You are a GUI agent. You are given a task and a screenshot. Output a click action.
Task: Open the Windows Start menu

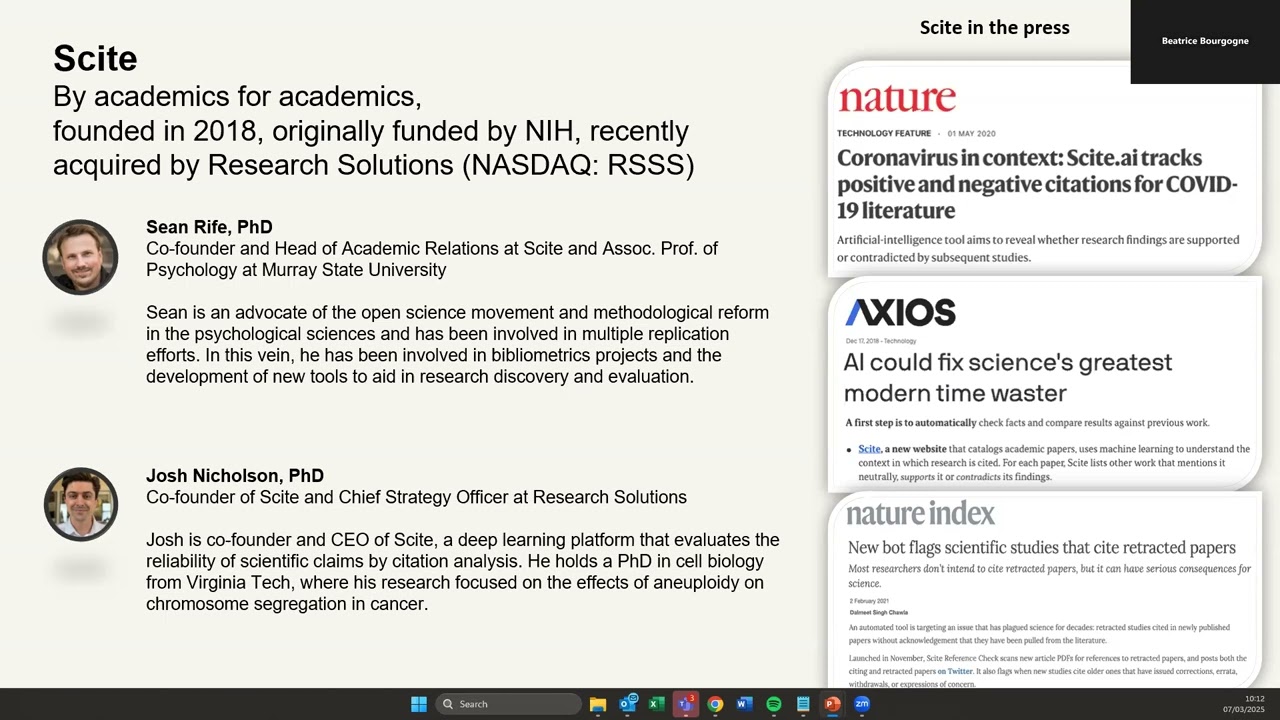point(419,704)
